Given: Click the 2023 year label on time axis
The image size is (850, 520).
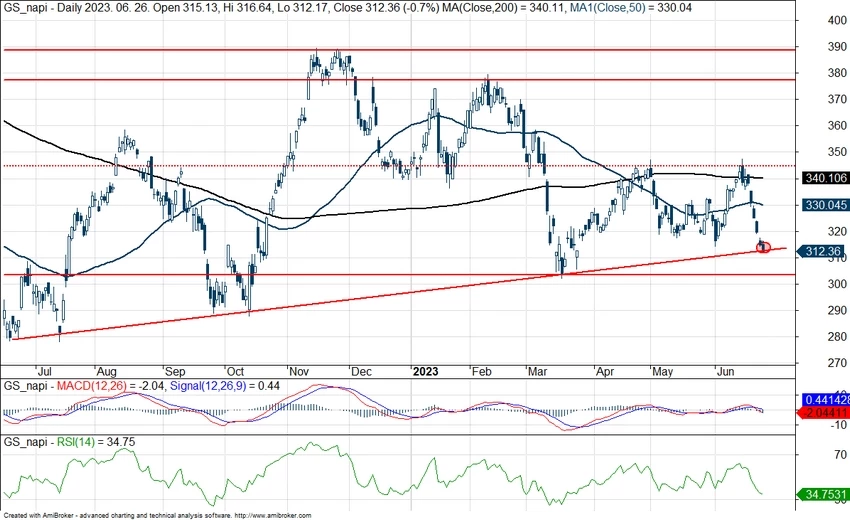Looking at the screenshot, I should [x=427, y=368].
